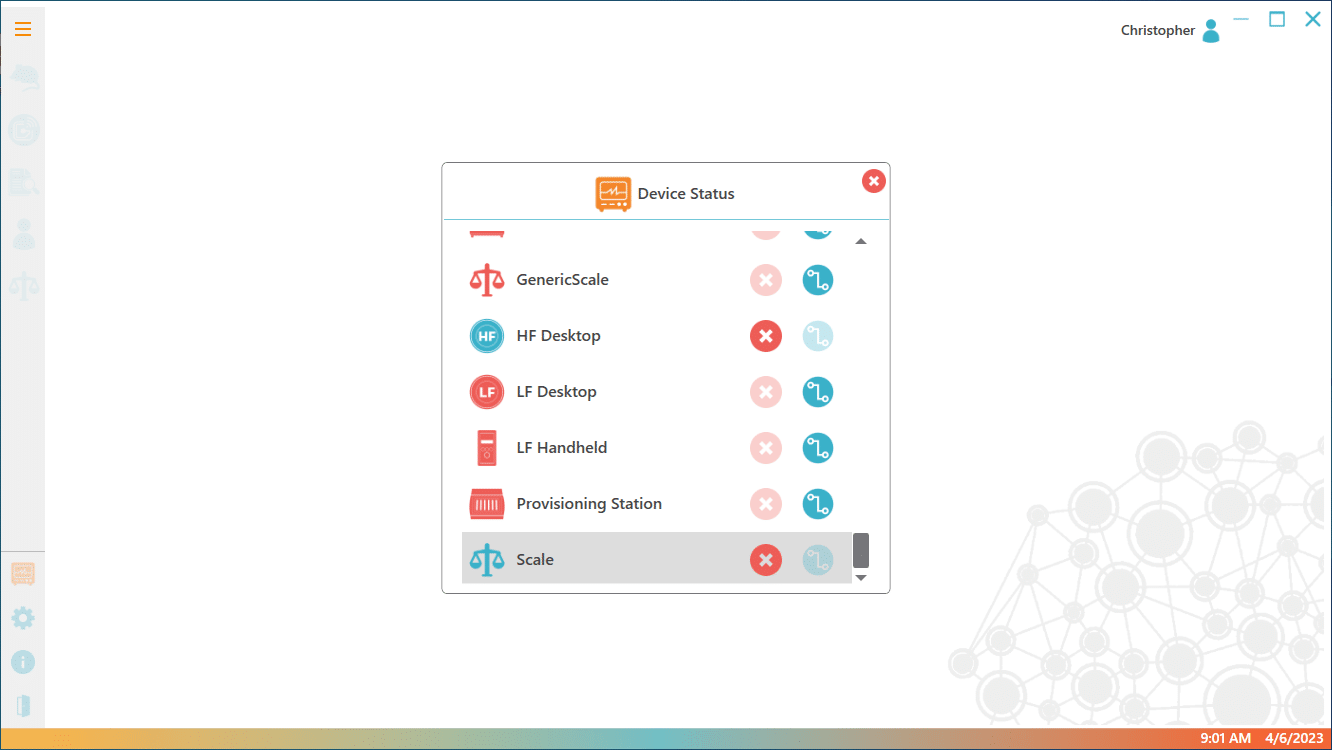This screenshot has width=1332, height=750.
Task: Click the info icon in the sidebar
Action: (23, 662)
